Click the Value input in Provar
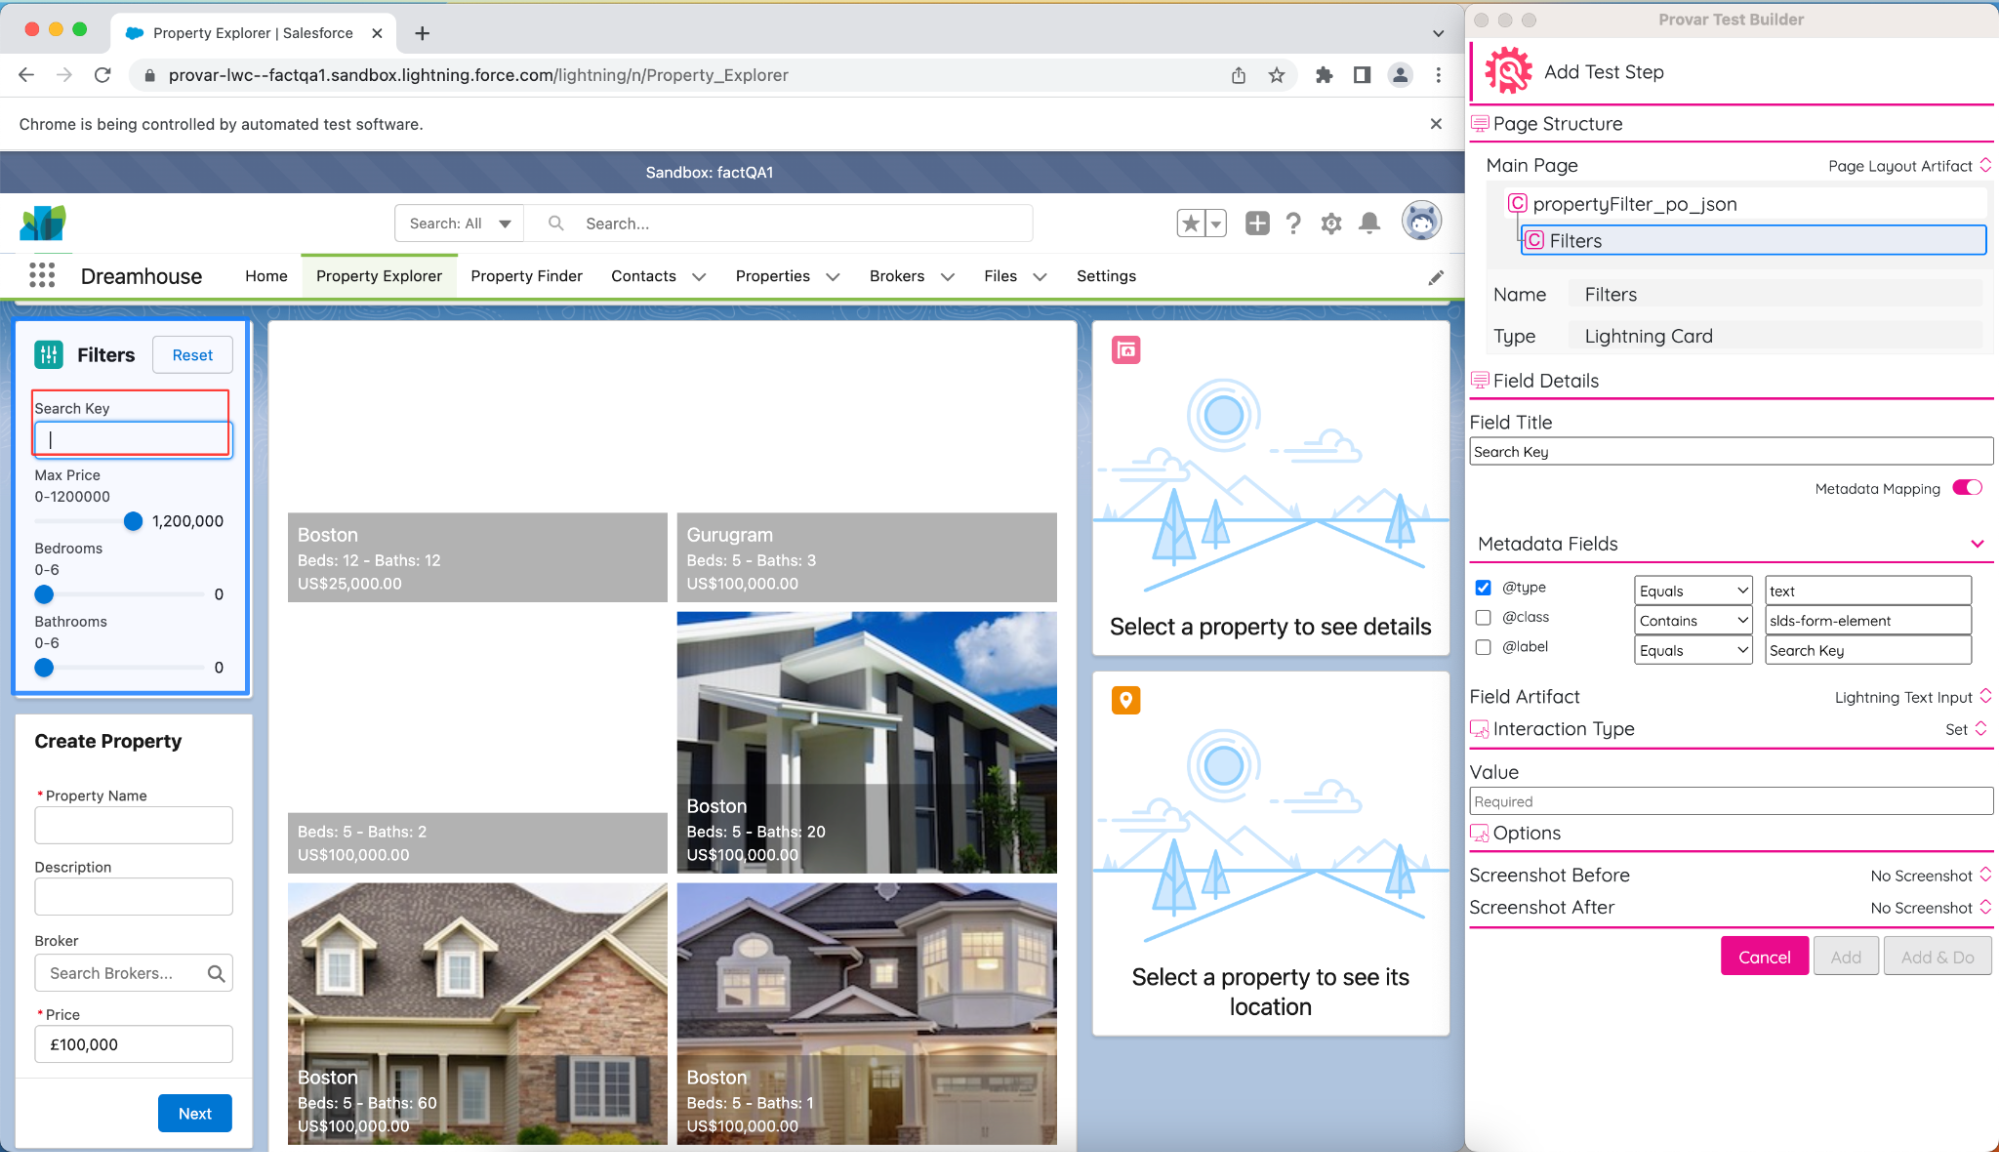 pyautogui.click(x=1731, y=802)
